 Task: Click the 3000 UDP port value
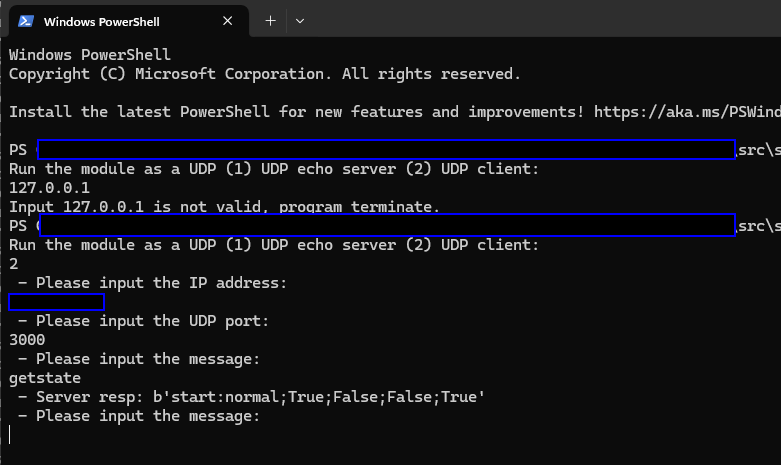[x=27, y=340]
